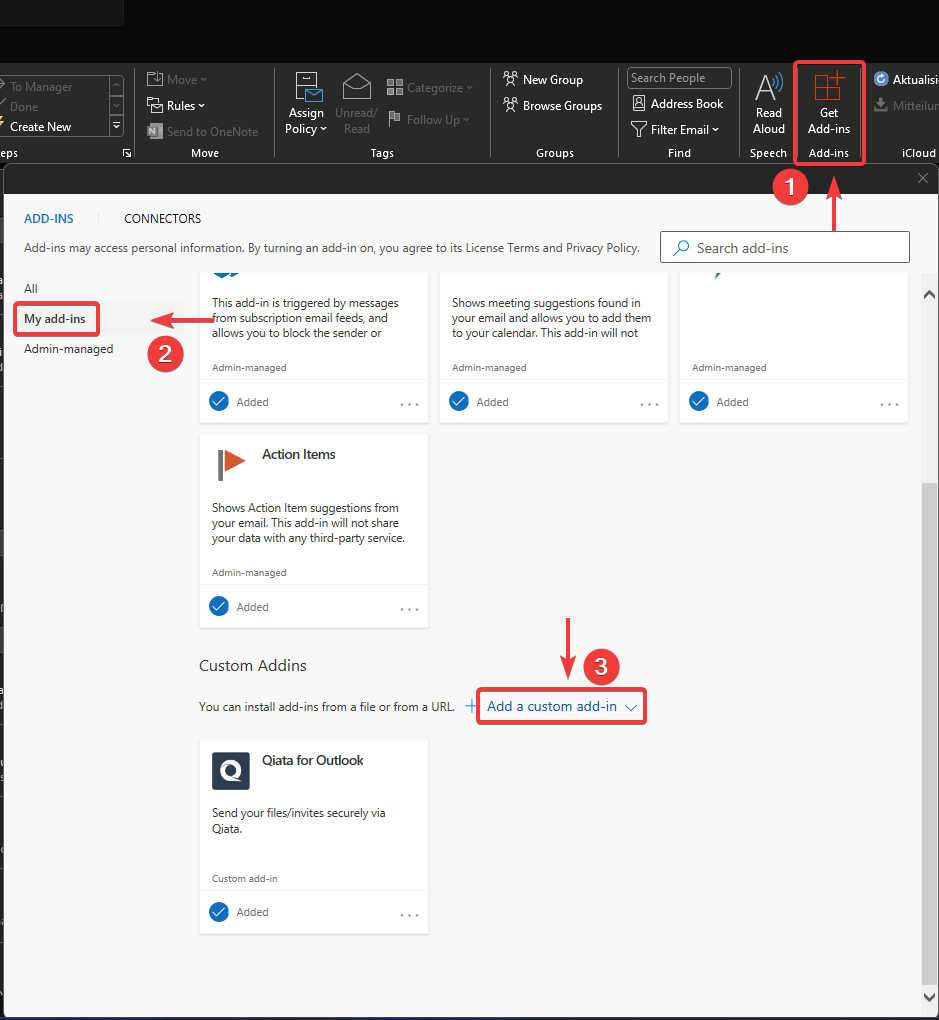Select My add-ins in the sidebar
The height and width of the screenshot is (1020, 939).
[x=56, y=318]
